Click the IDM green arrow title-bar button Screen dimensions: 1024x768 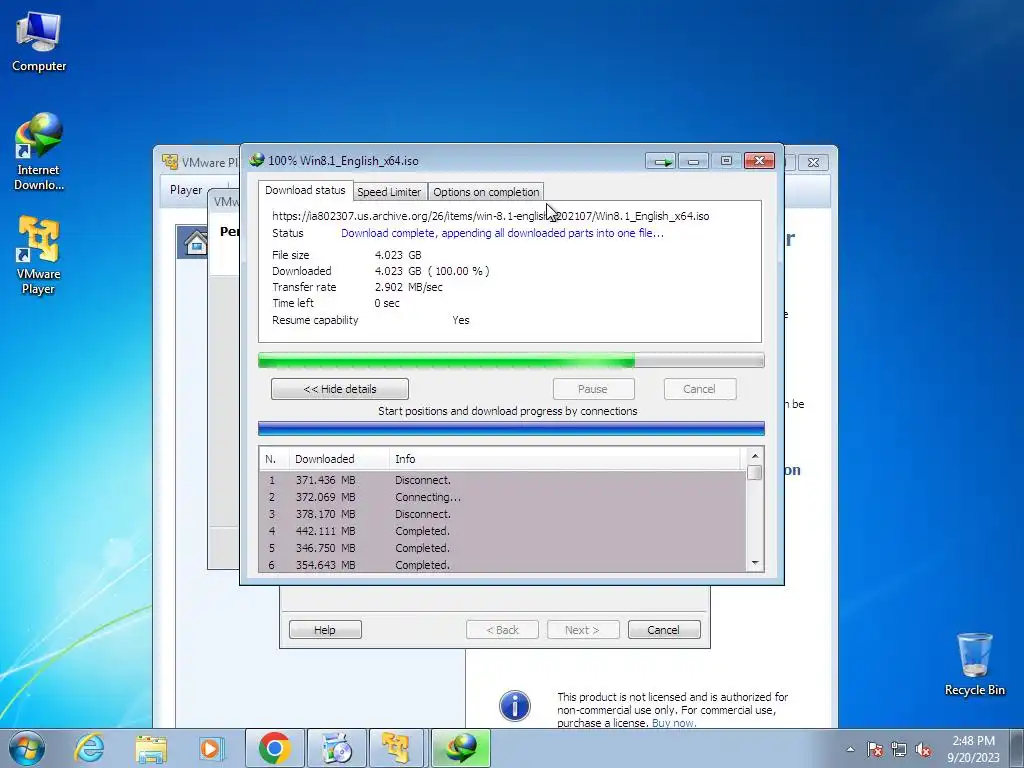(x=660, y=161)
